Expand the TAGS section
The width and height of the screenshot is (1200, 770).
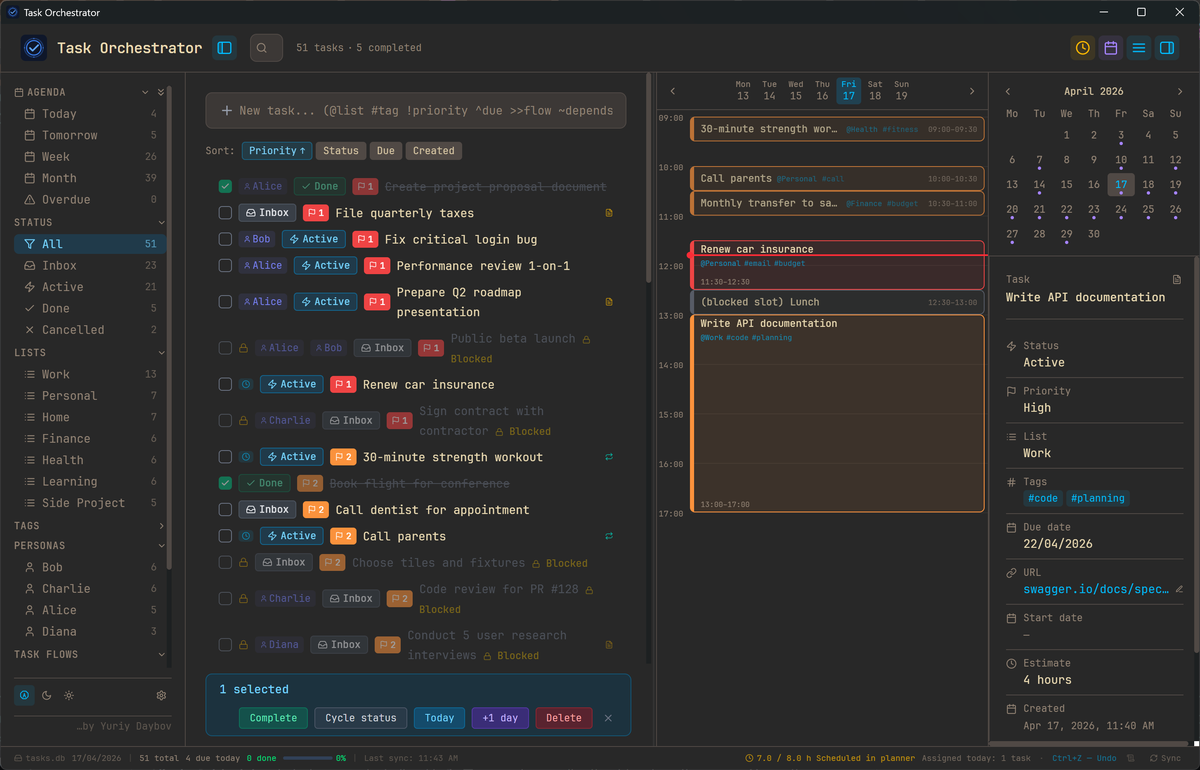point(161,525)
